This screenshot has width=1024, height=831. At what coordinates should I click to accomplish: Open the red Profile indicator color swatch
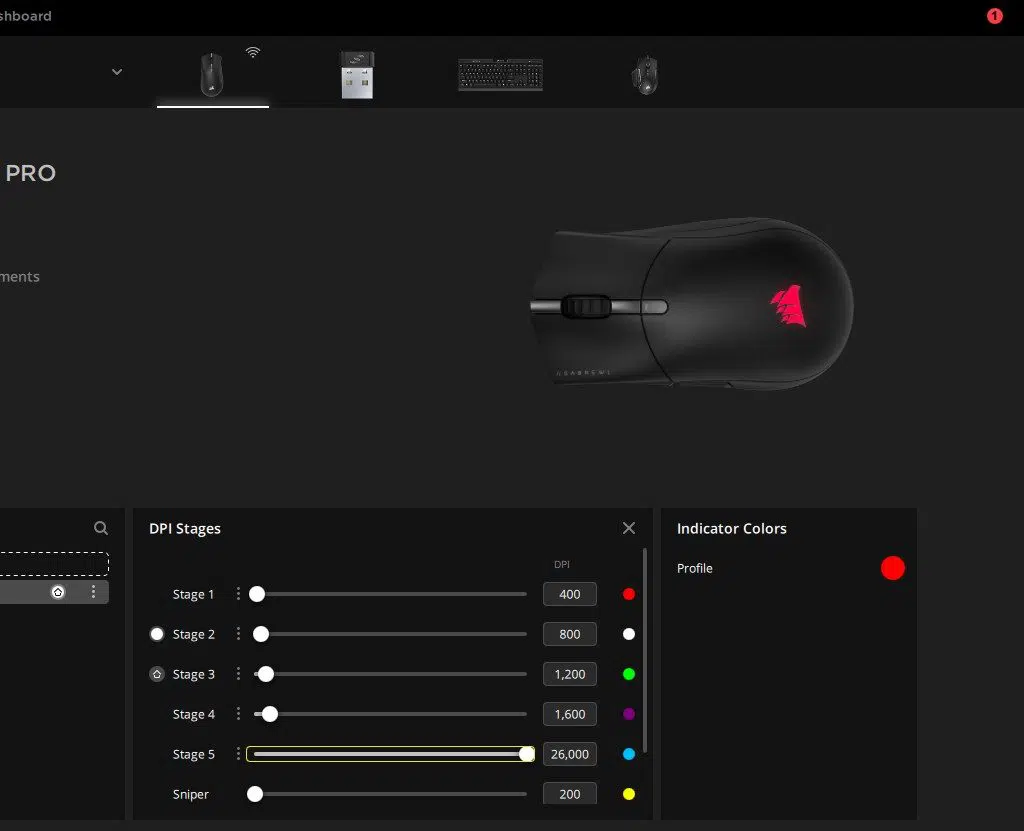892,568
